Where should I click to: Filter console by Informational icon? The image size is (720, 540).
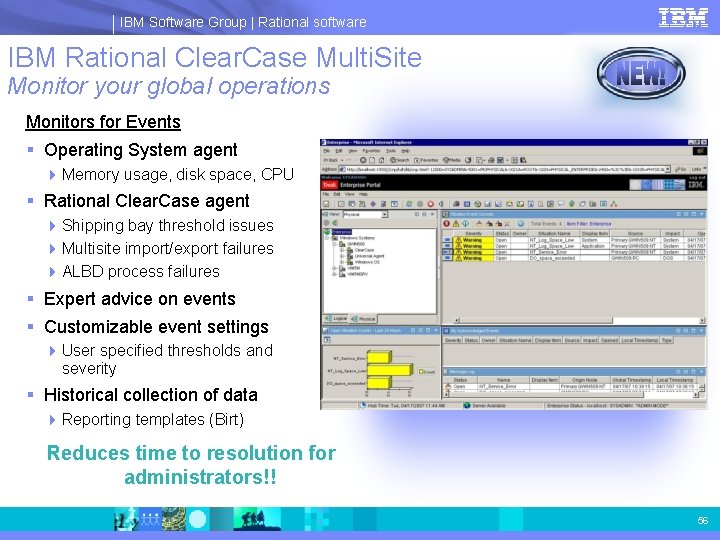coord(465,224)
